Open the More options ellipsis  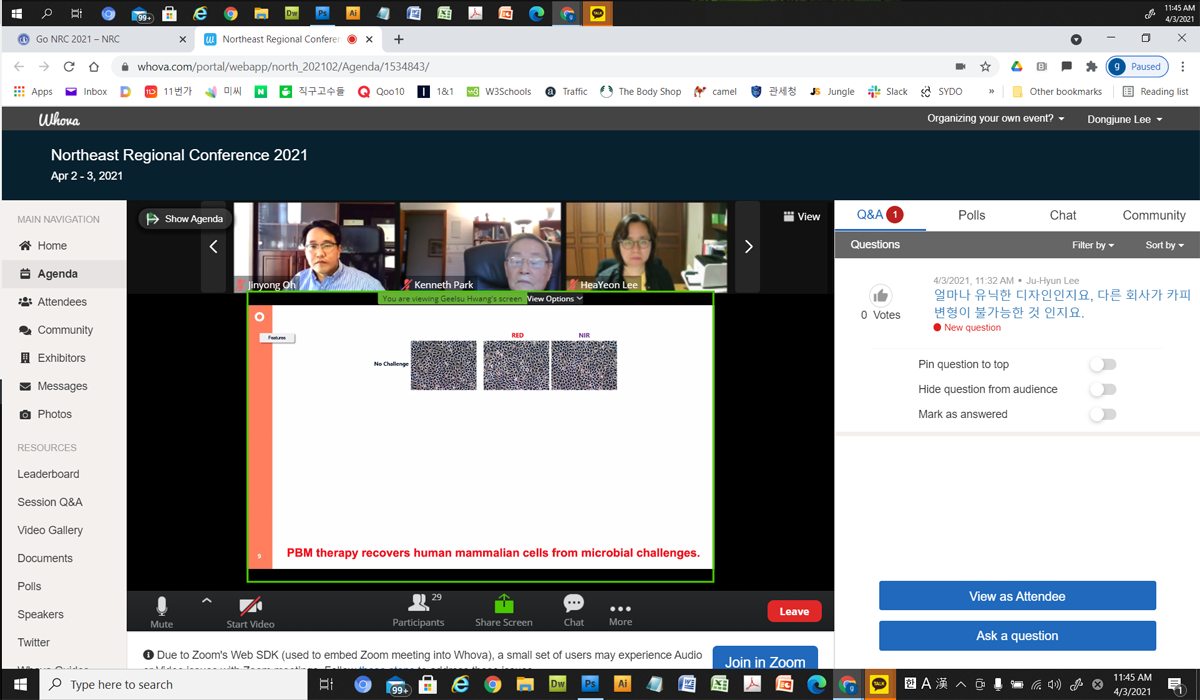point(620,611)
